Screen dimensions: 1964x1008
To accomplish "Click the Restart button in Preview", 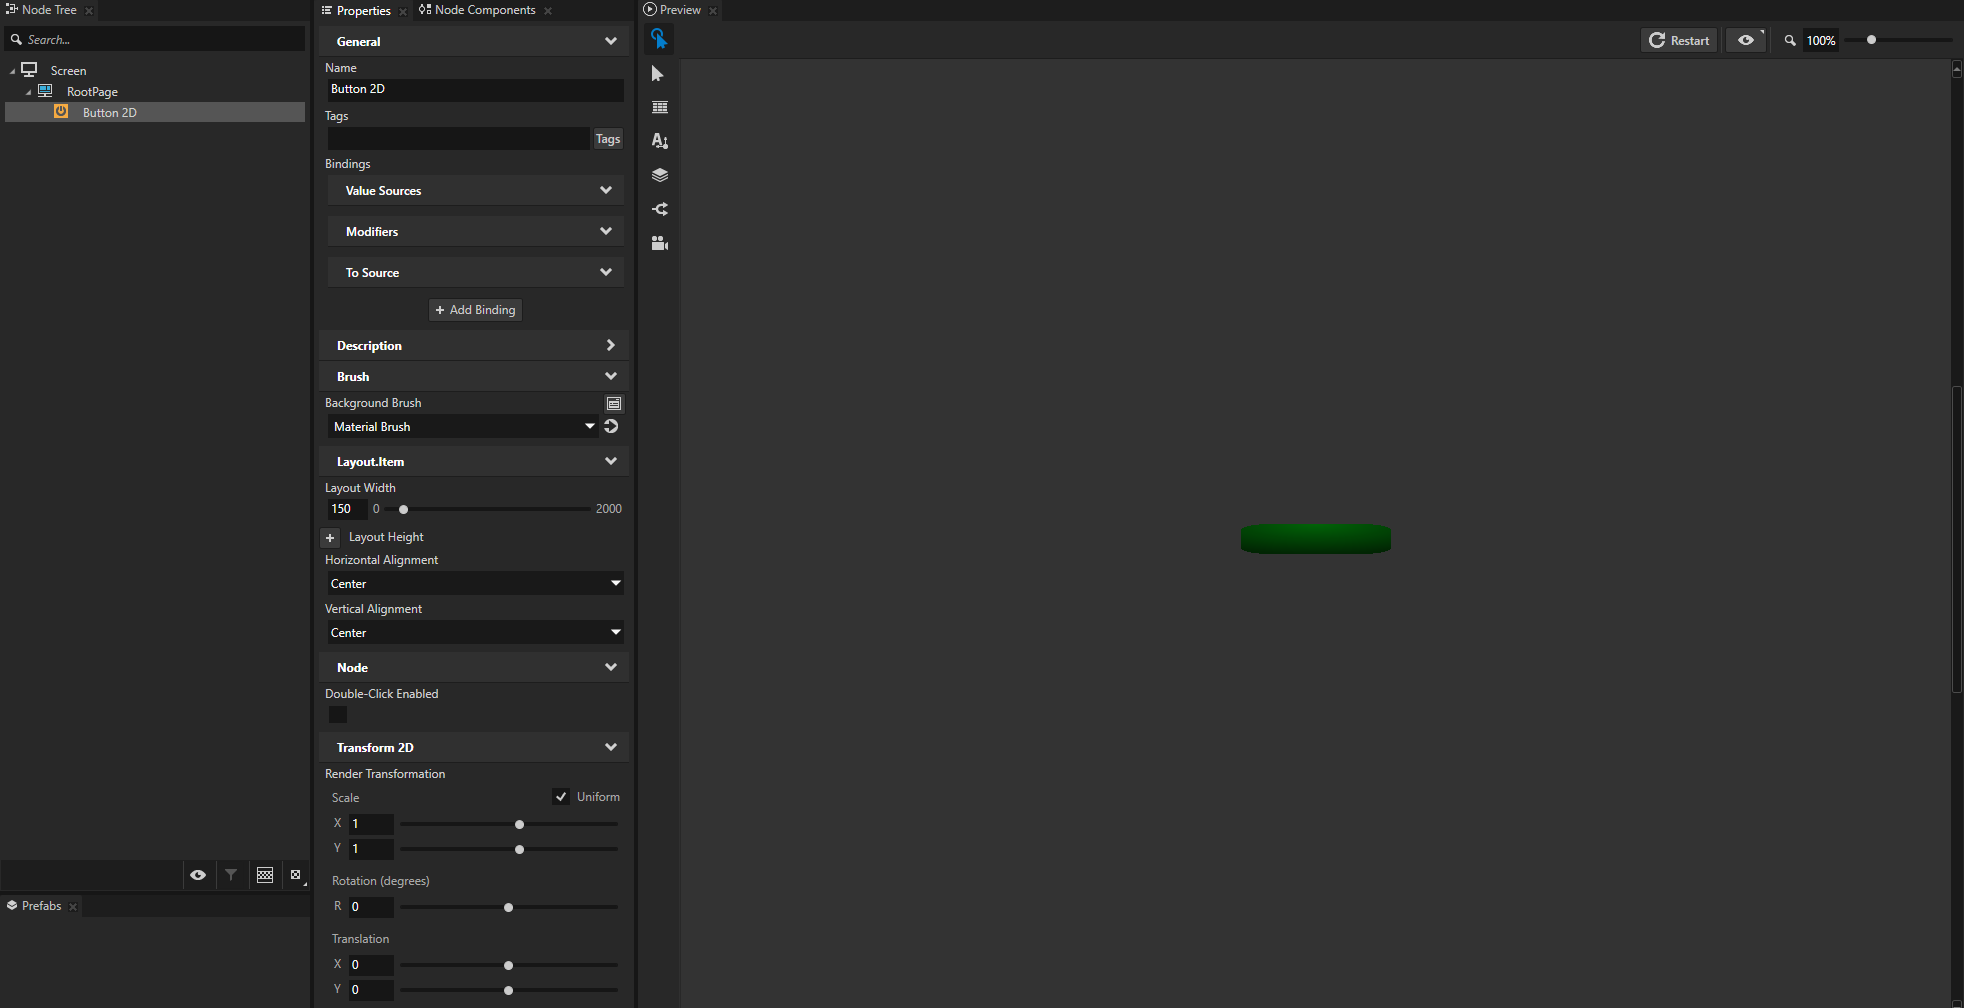I will [x=1678, y=40].
